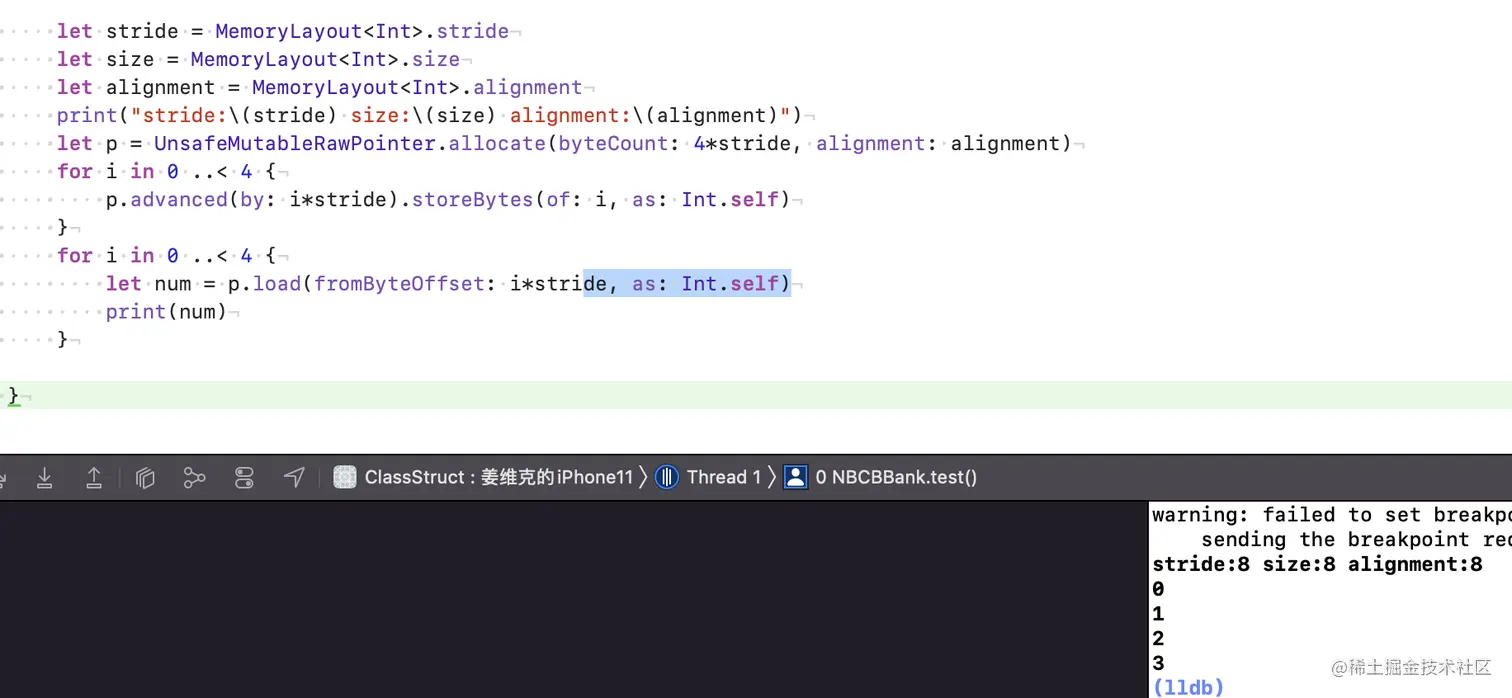Click the NBCBBank.test() frame person icon
Screen dimensions: 1512x698
(x=796, y=477)
